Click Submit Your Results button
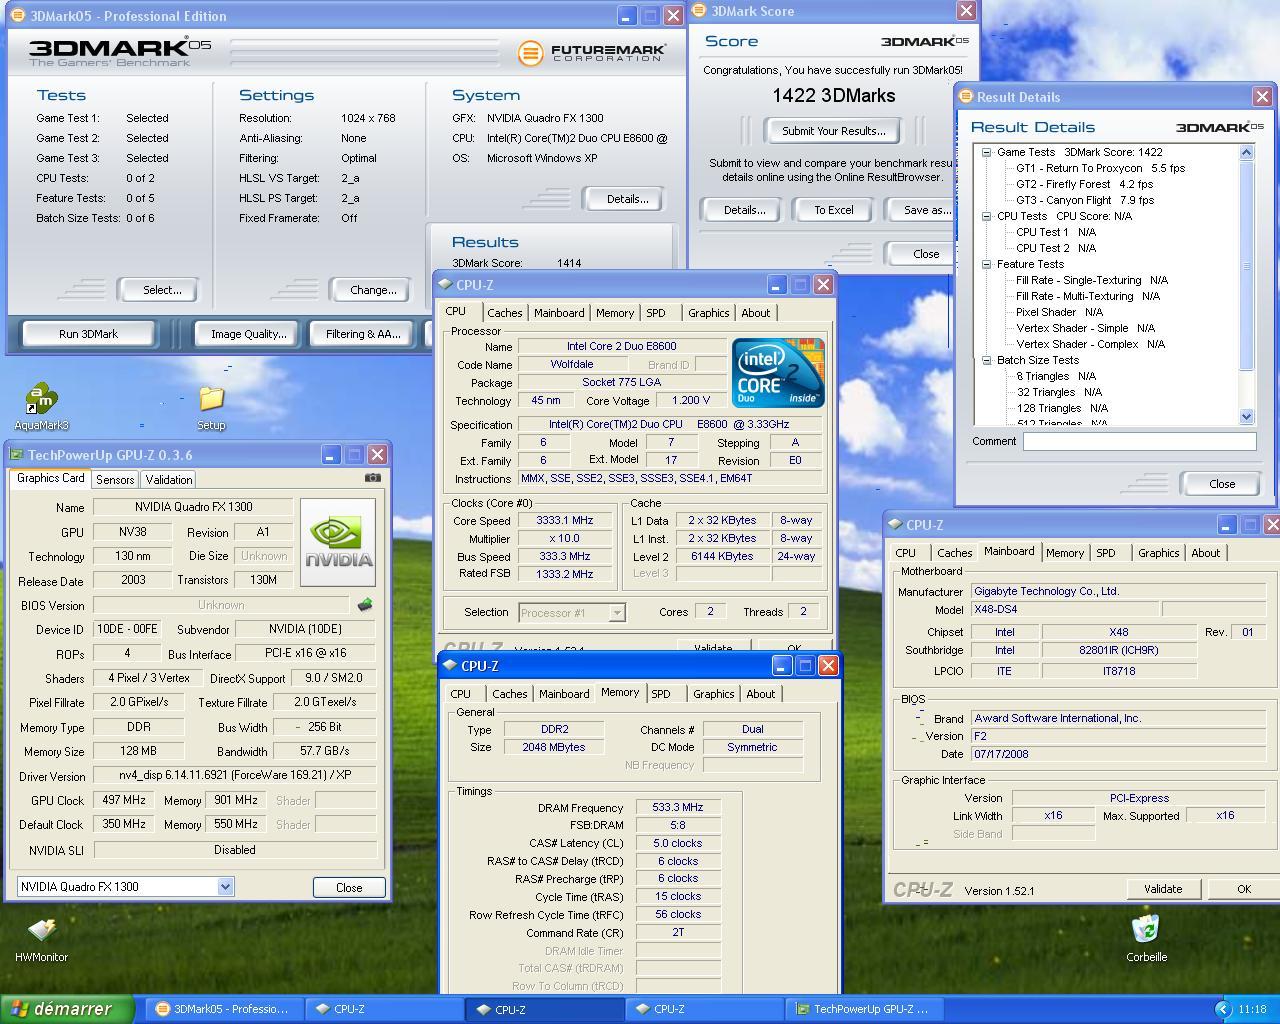The width and height of the screenshot is (1280, 1024). coord(833,131)
